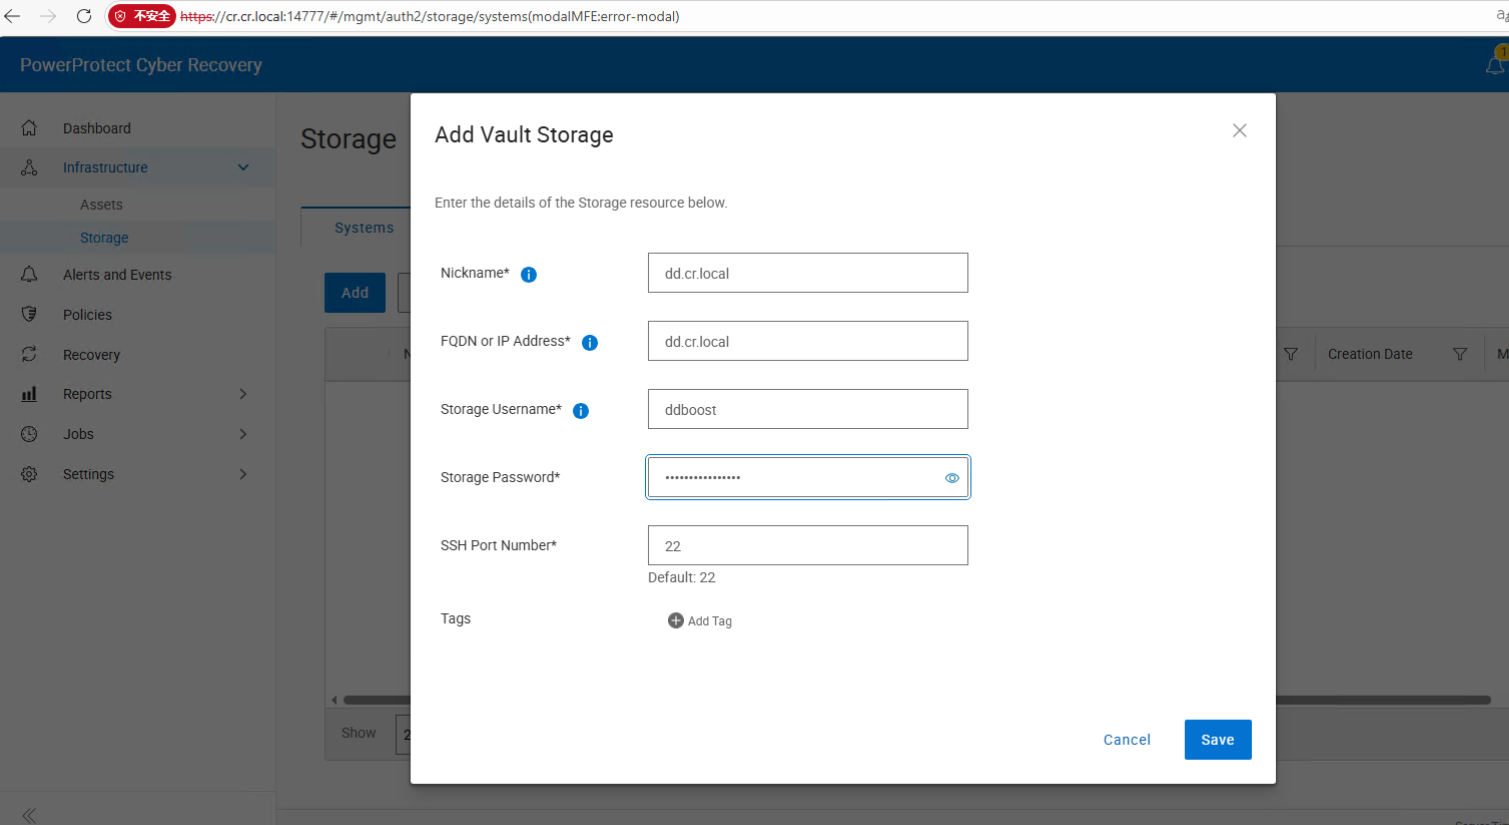
Task: Click the browser address bar URL
Action: click(430, 16)
